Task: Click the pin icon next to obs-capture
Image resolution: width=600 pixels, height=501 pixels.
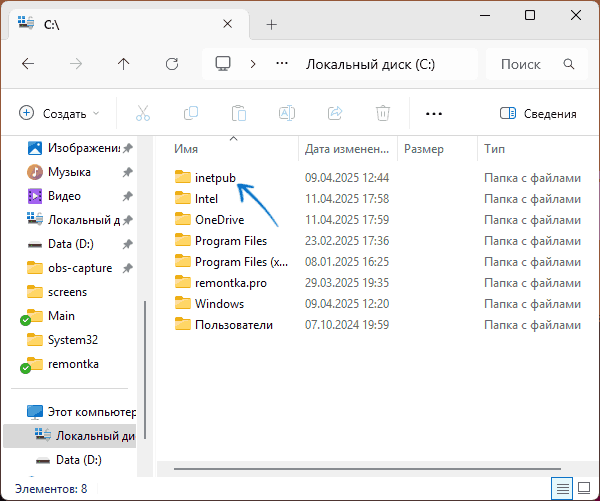Action: coord(127,268)
